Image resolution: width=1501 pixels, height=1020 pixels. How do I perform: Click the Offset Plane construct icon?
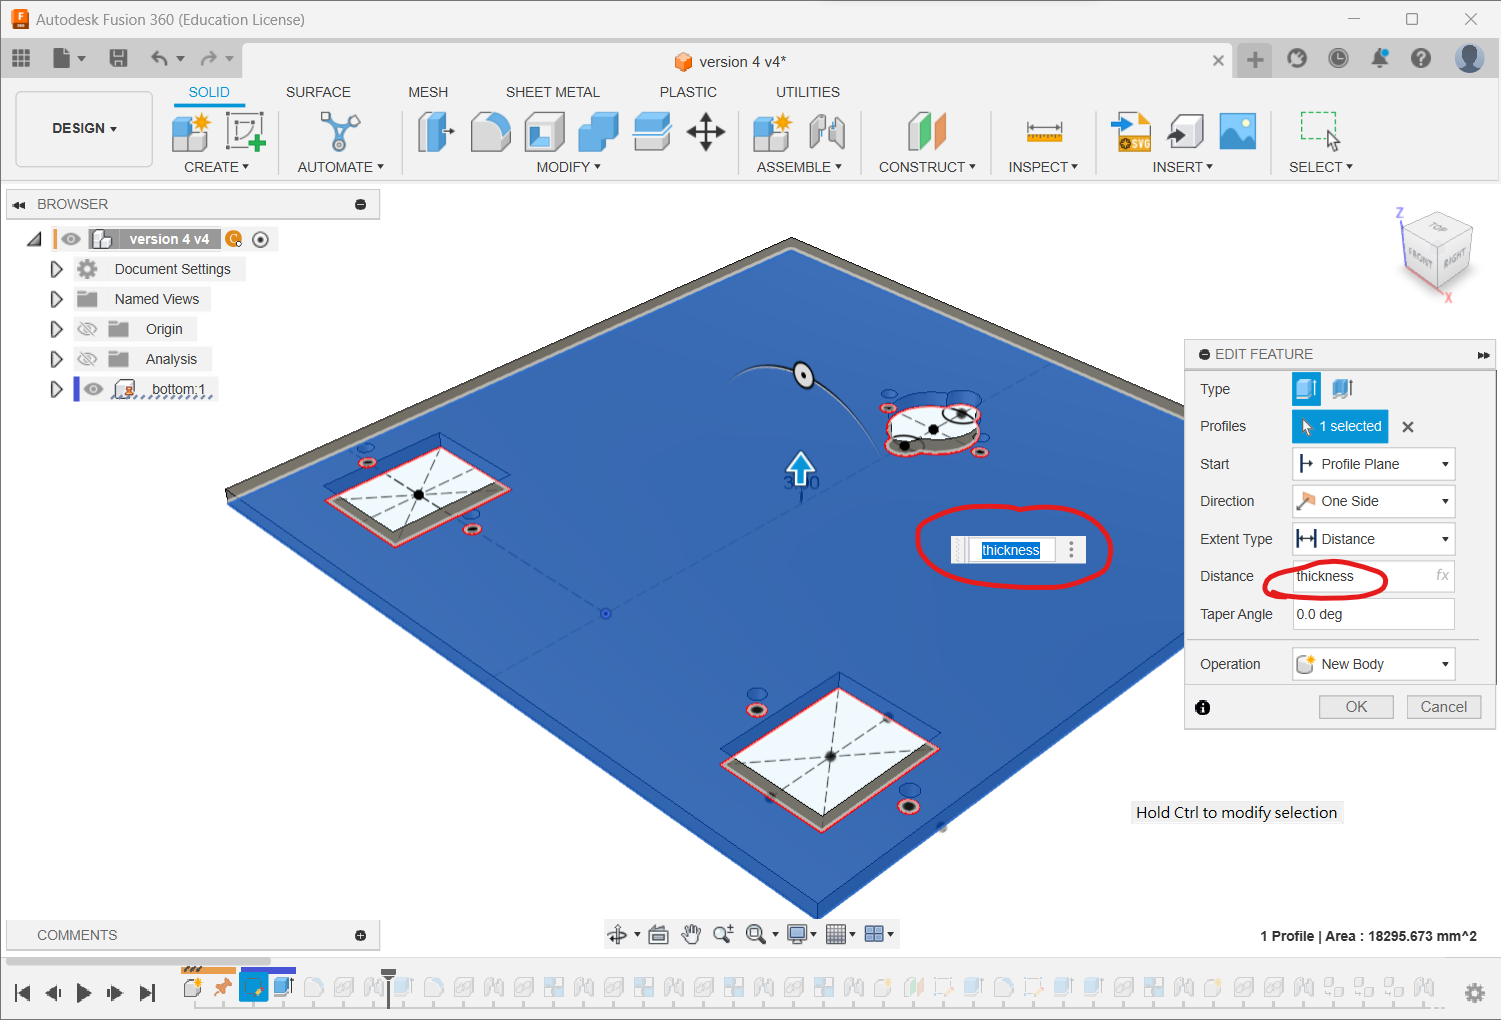click(927, 132)
